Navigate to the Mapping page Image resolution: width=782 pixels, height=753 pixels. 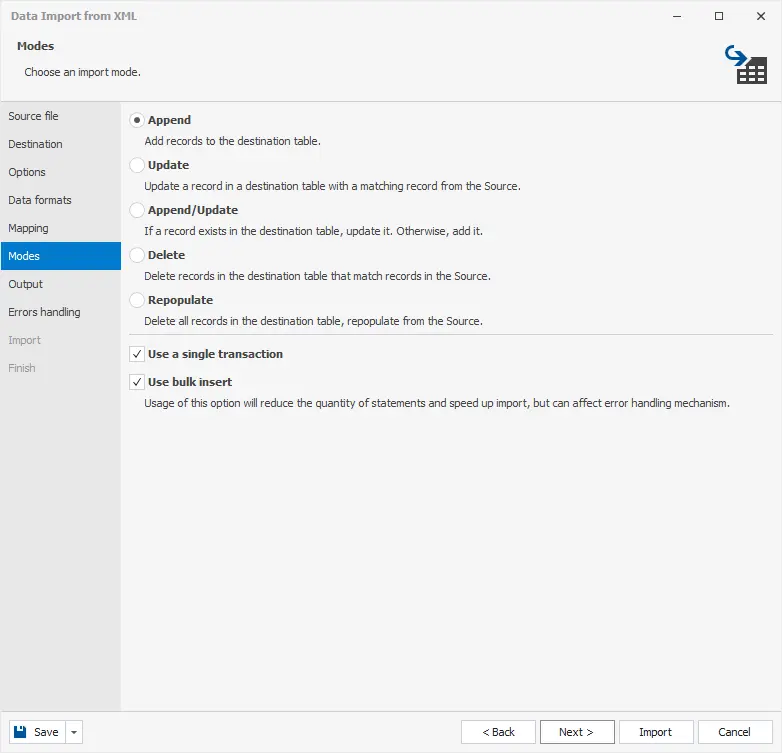tap(29, 228)
